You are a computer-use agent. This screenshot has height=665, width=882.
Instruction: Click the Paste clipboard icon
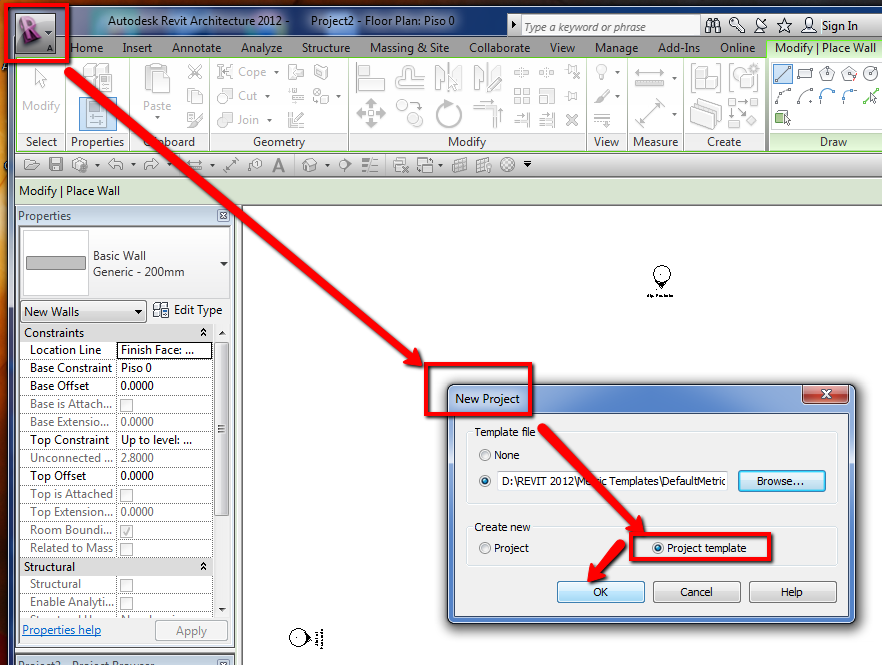(157, 79)
